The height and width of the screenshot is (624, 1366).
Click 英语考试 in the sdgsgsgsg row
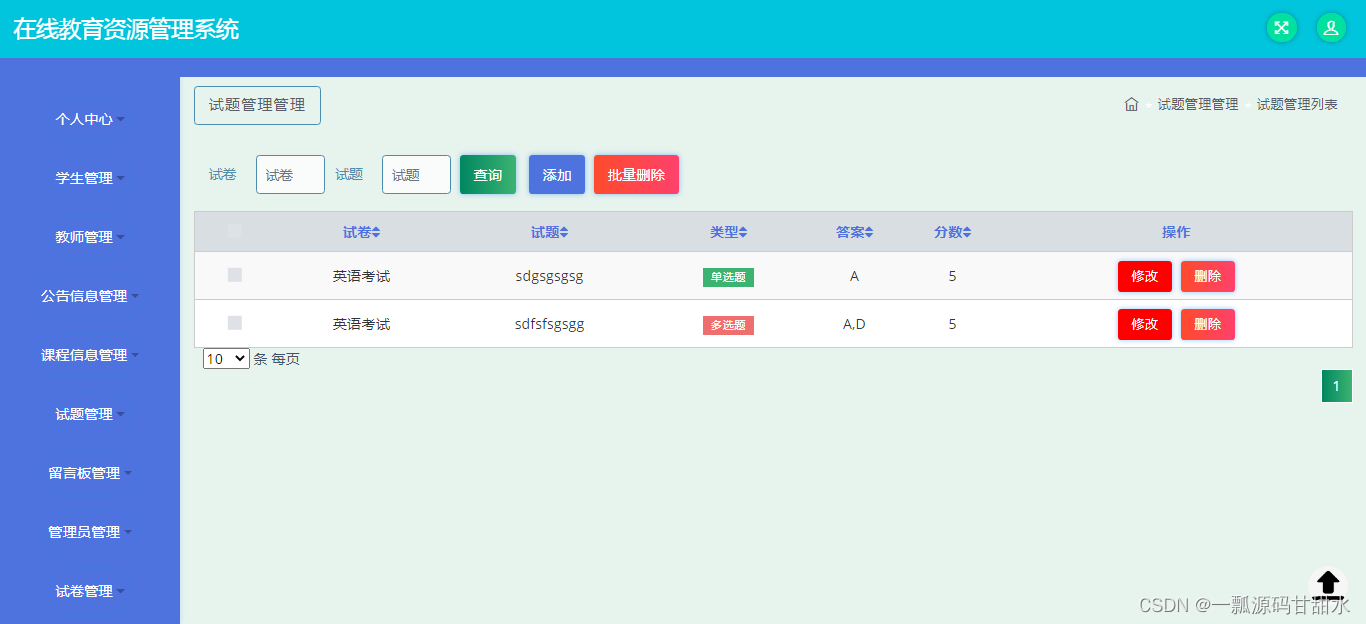coord(361,276)
